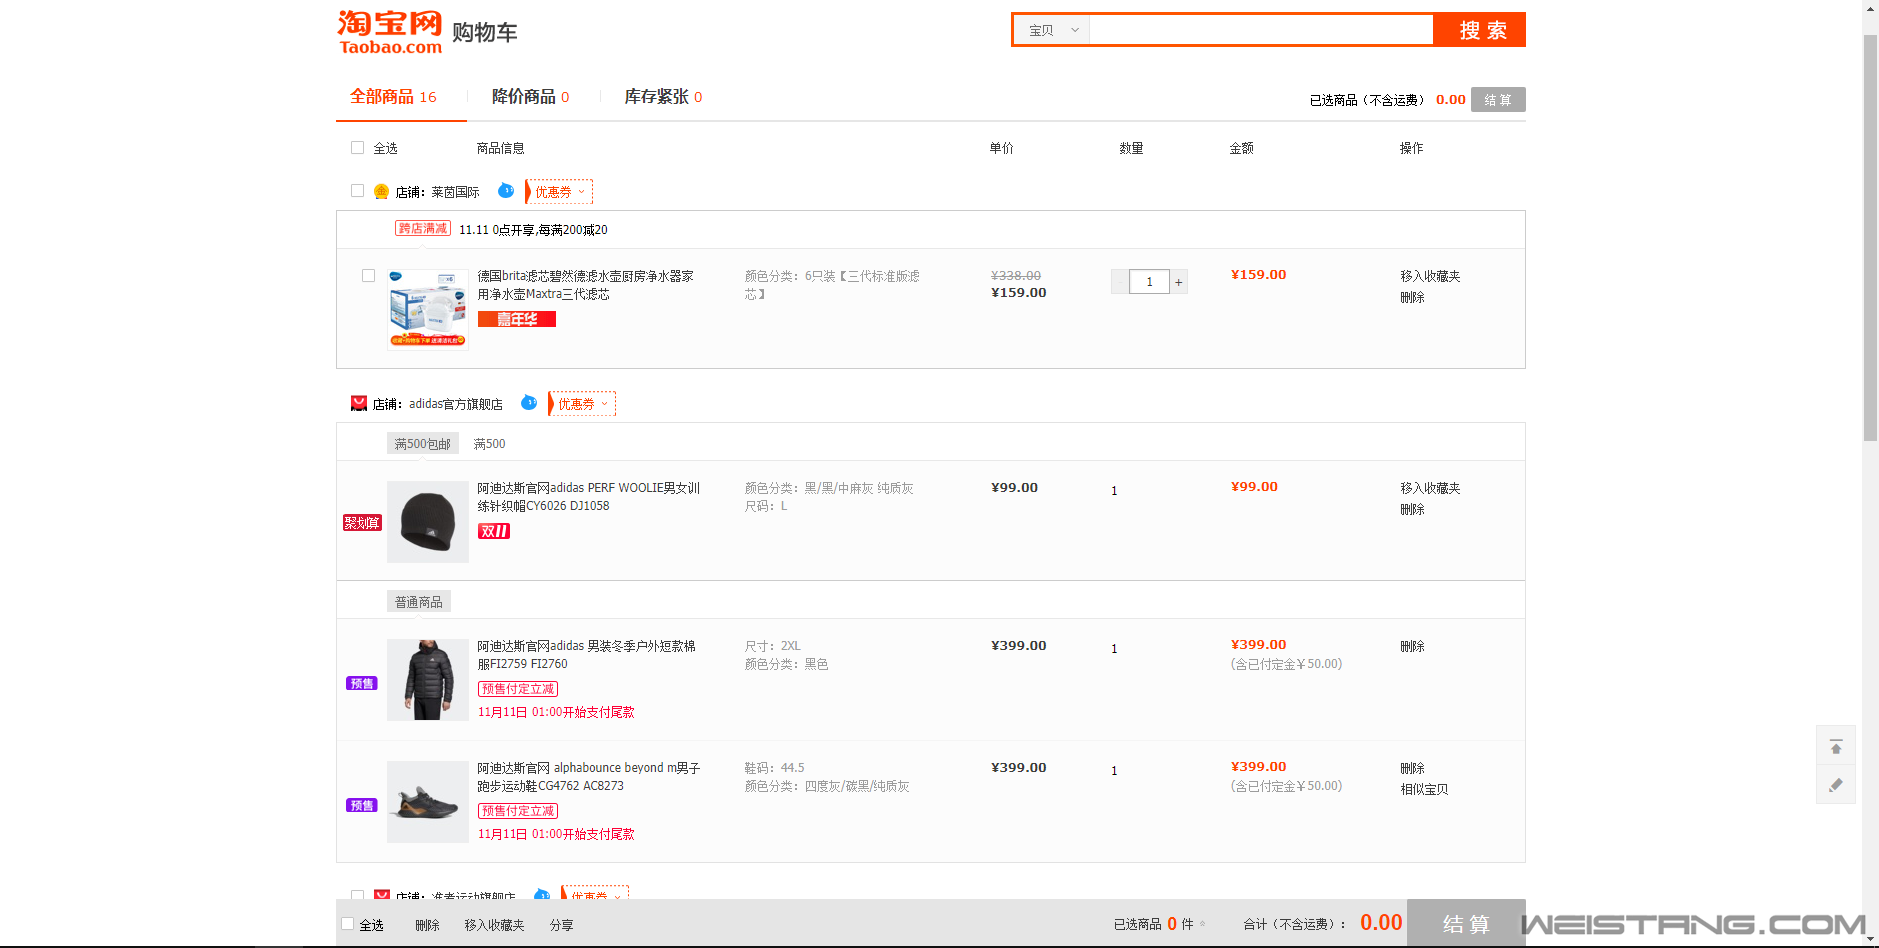This screenshot has width=1879, height=948.
Task: Select the Brita filter item checkbox
Action: click(x=368, y=275)
